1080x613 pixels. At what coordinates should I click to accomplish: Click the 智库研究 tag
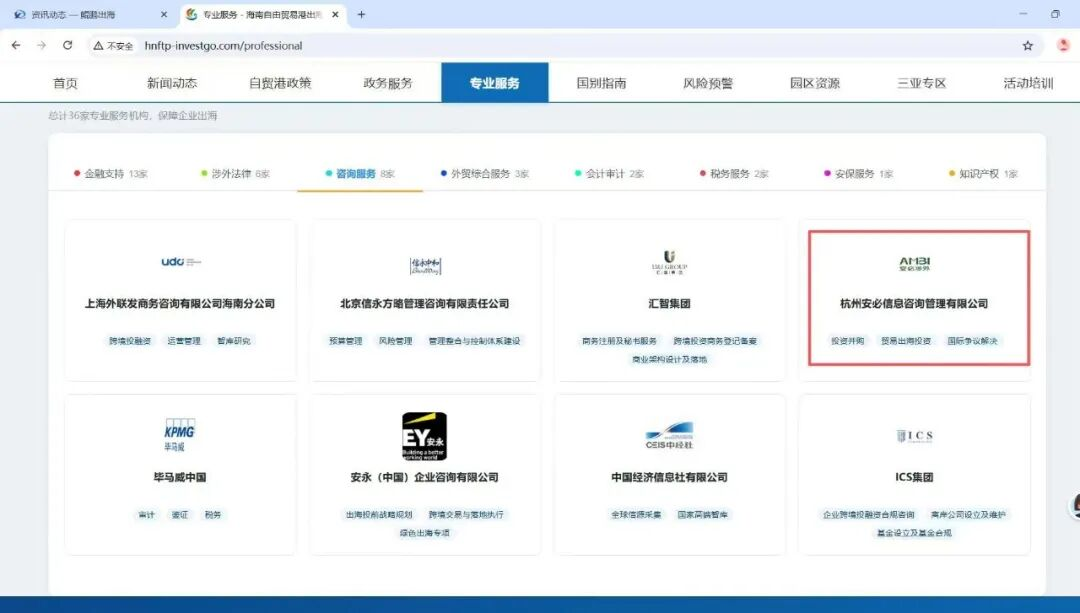coord(234,340)
